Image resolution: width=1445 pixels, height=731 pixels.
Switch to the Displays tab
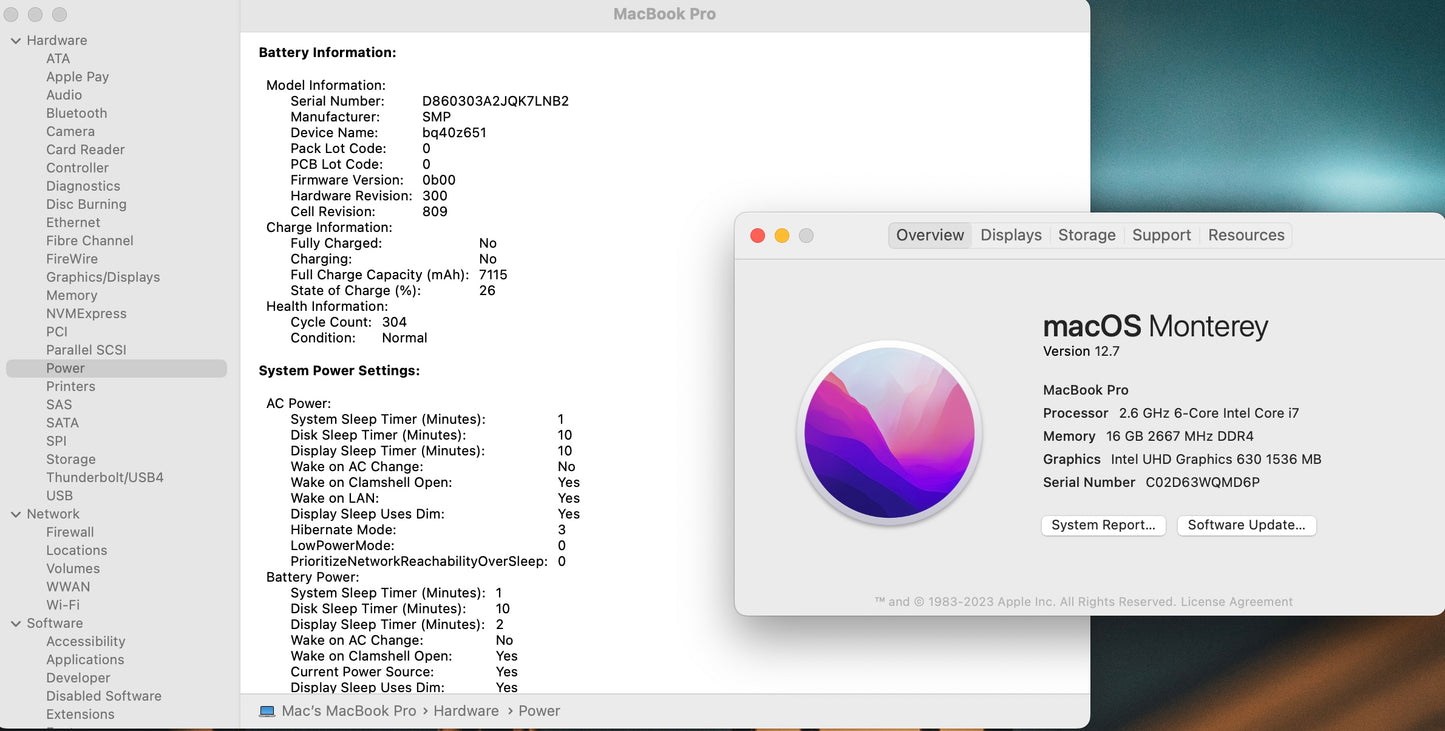[x=1010, y=235]
